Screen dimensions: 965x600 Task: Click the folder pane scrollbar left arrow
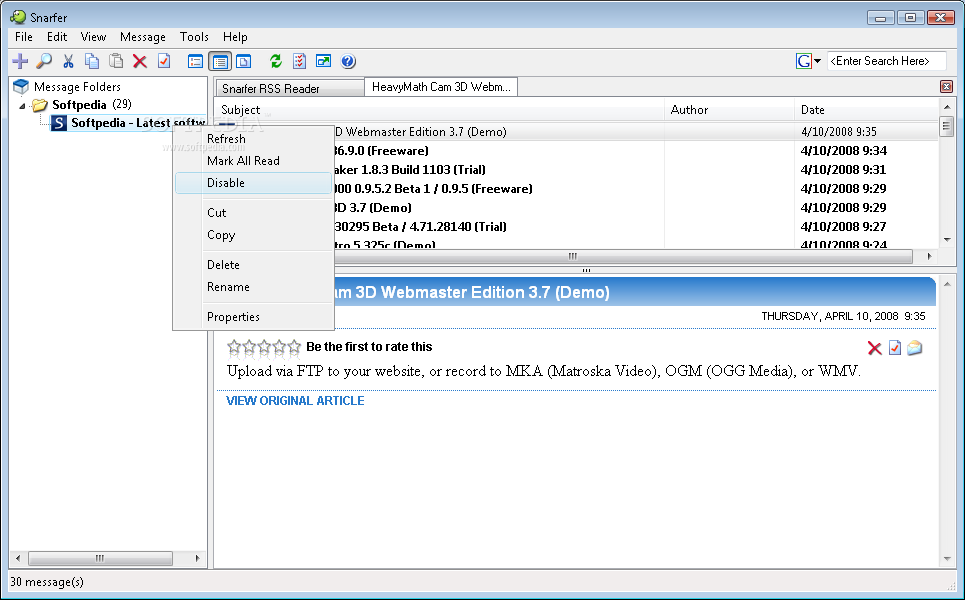point(18,558)
